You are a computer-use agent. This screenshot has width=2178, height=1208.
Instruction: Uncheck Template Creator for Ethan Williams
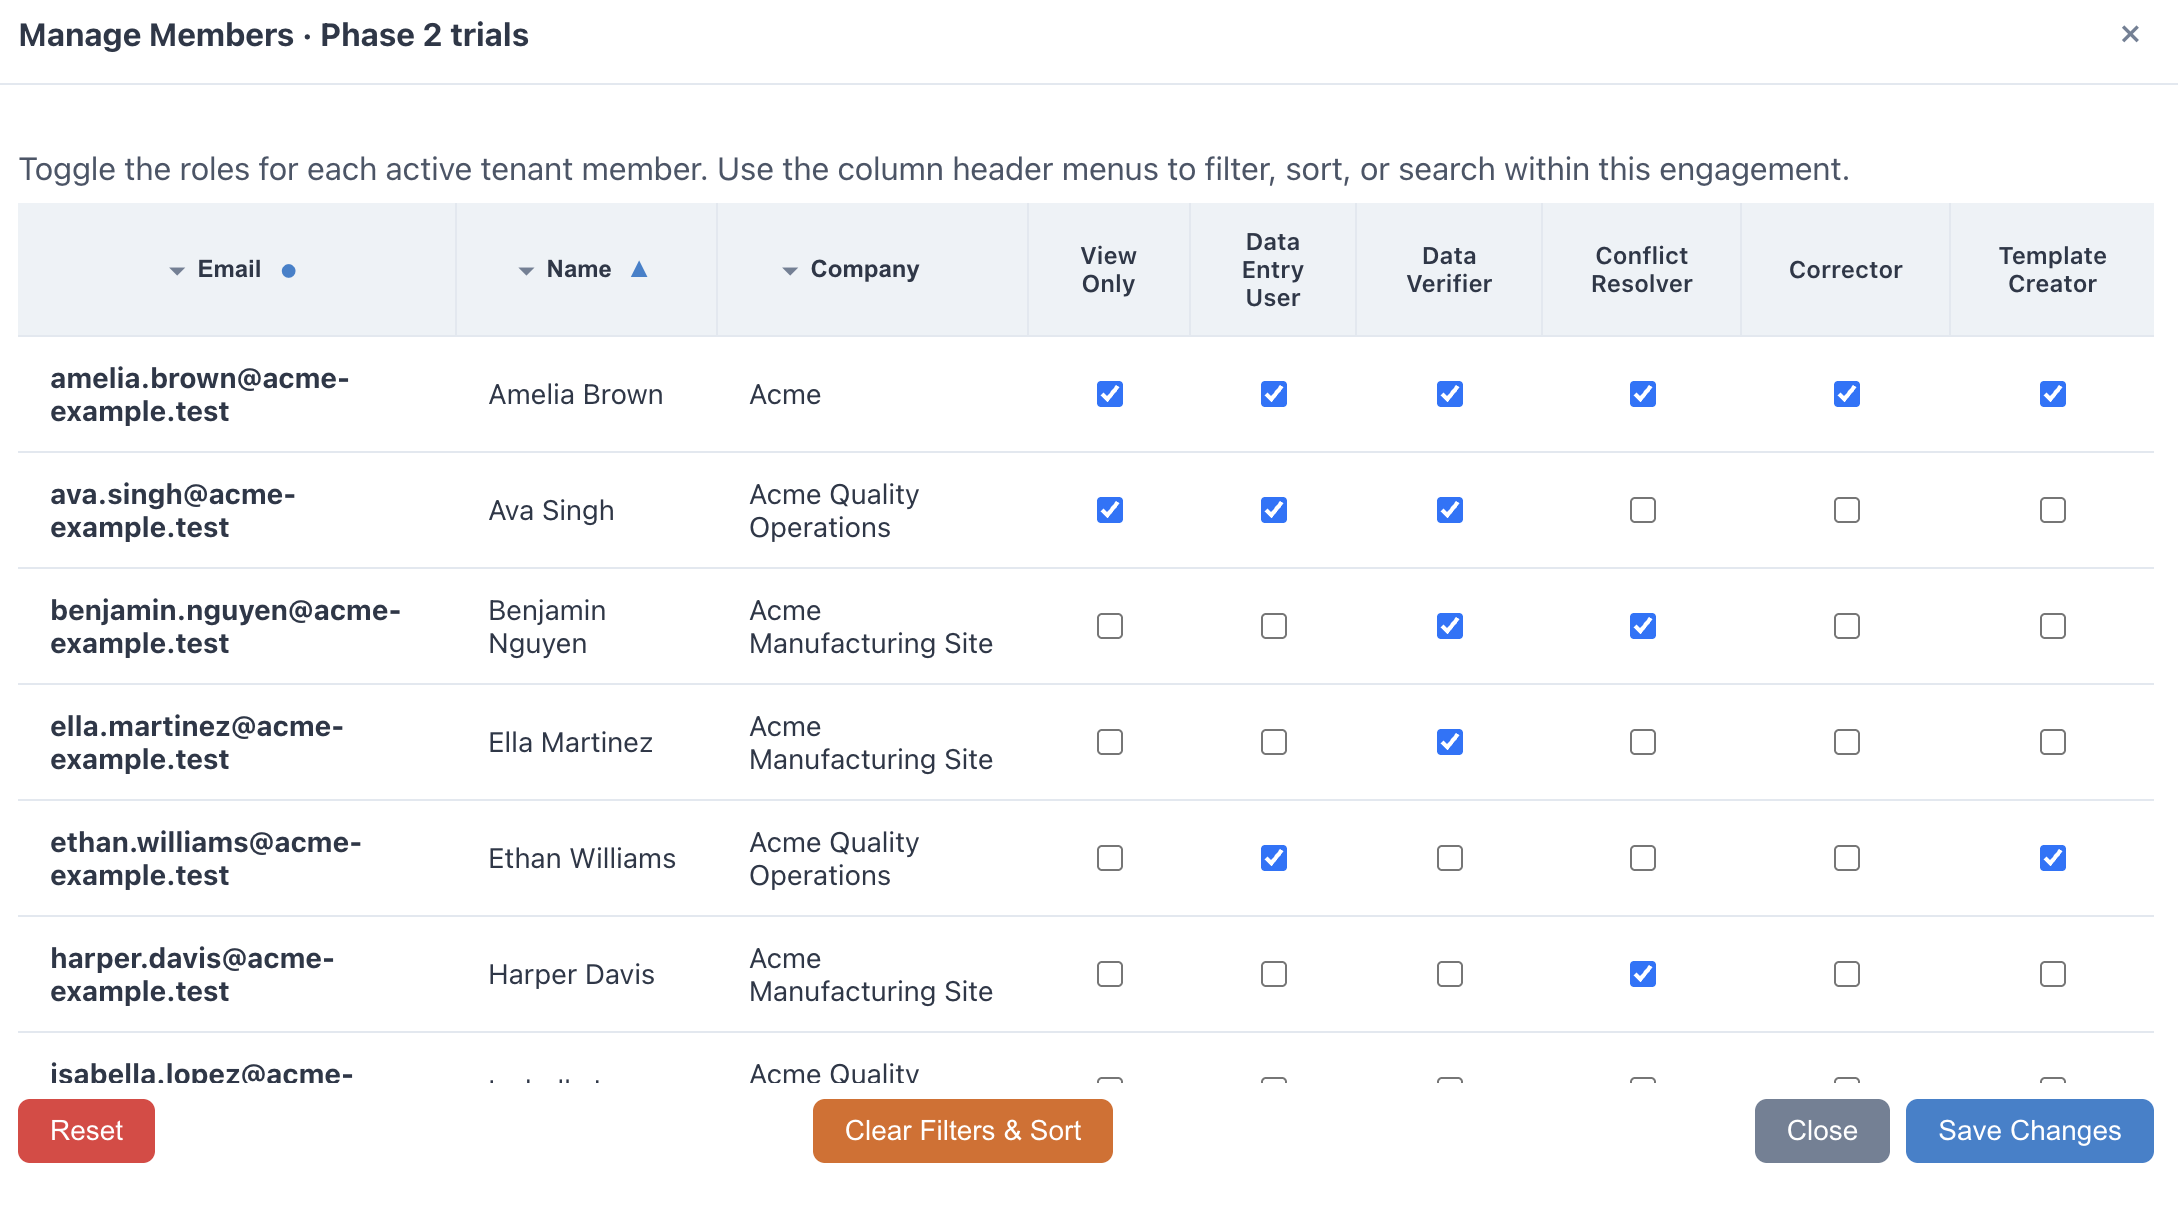click(2052, 858)
